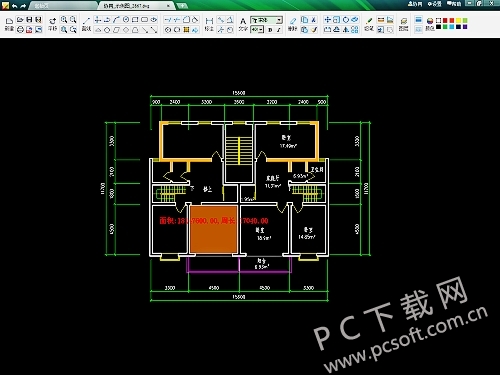Toggle Bold text formatting
The height and width of the screenshot is (375, 500).
(x=270, y=30)
